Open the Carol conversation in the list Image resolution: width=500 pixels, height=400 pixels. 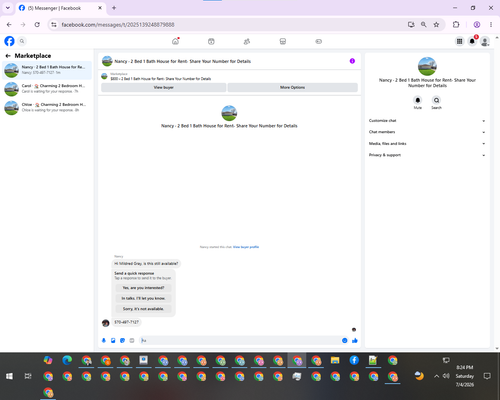(47, 89)
